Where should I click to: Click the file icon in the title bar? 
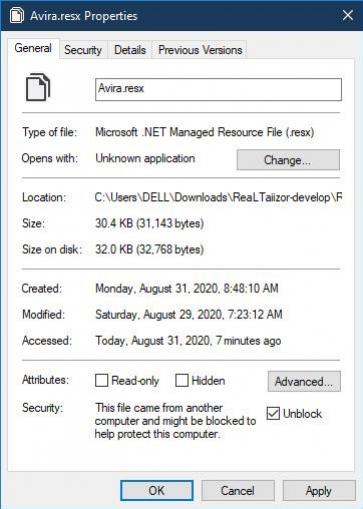[17, 15]
